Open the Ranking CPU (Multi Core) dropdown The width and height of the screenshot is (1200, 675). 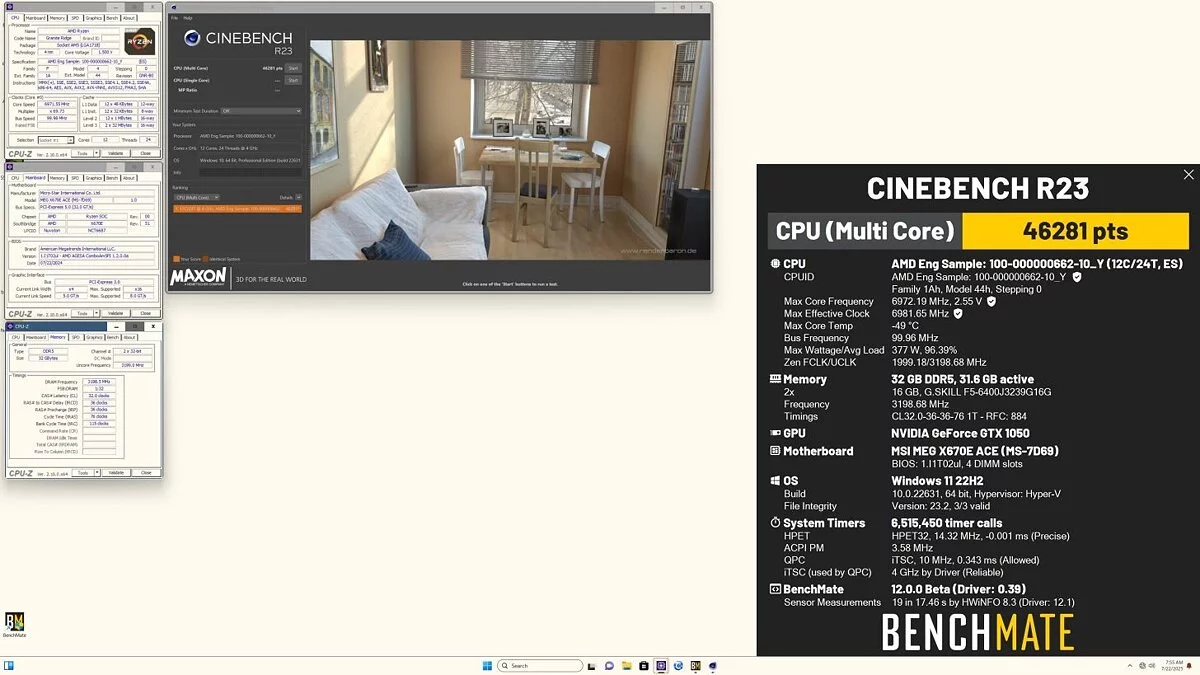click(196, 197)
